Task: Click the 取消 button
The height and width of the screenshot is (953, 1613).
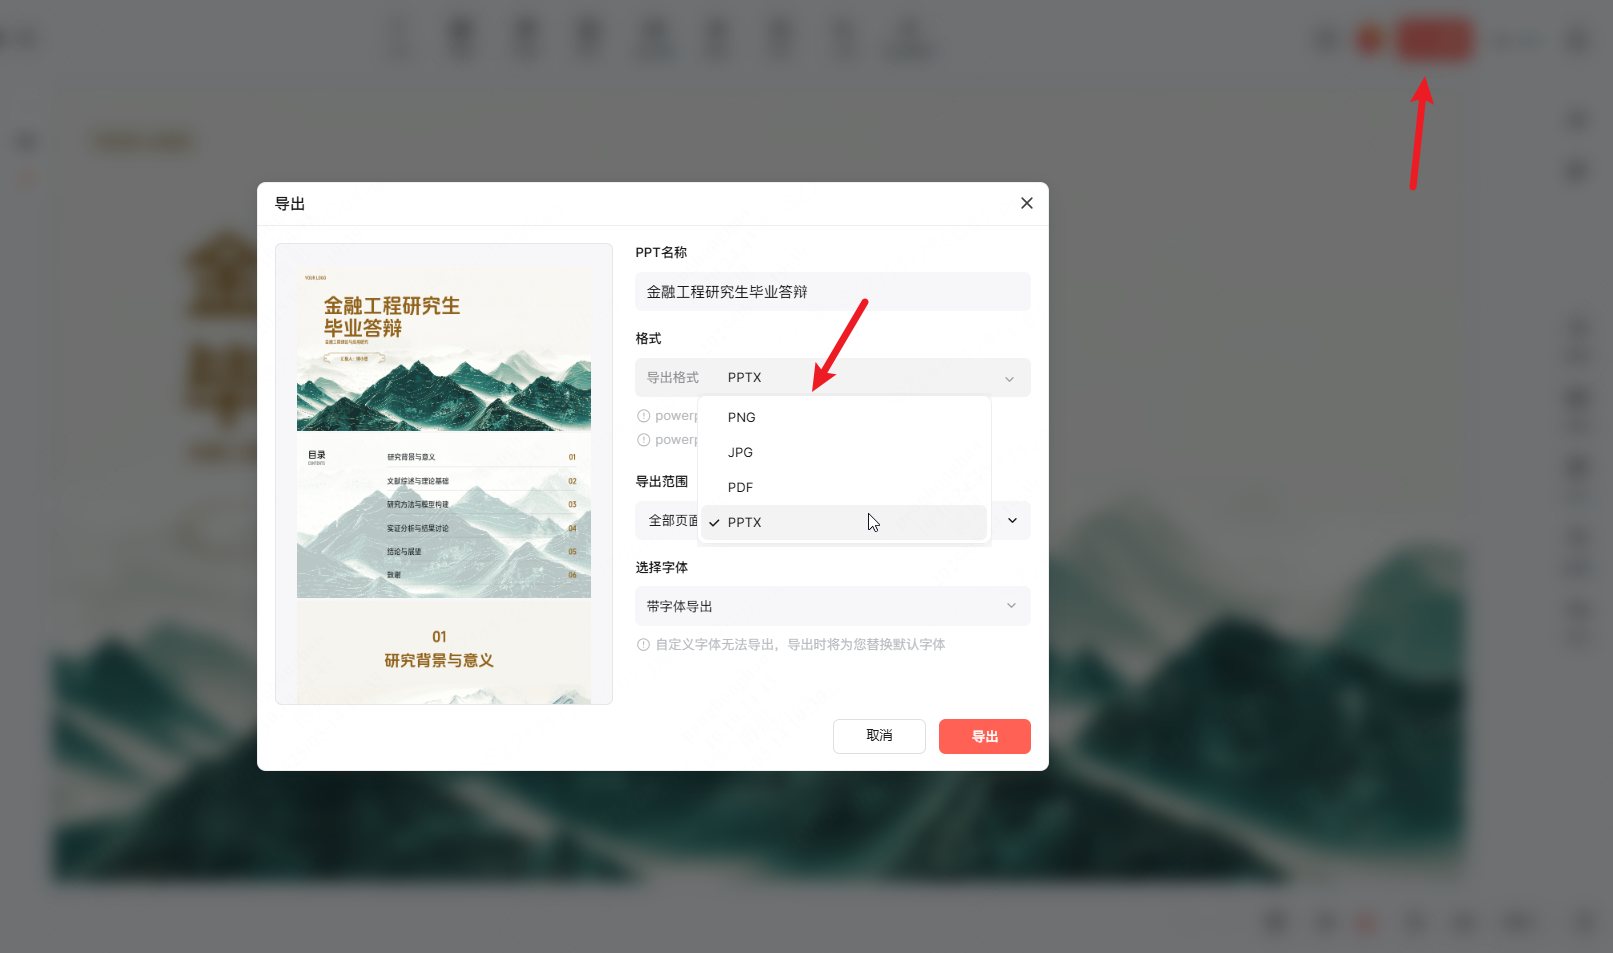Action: point(879,736)
